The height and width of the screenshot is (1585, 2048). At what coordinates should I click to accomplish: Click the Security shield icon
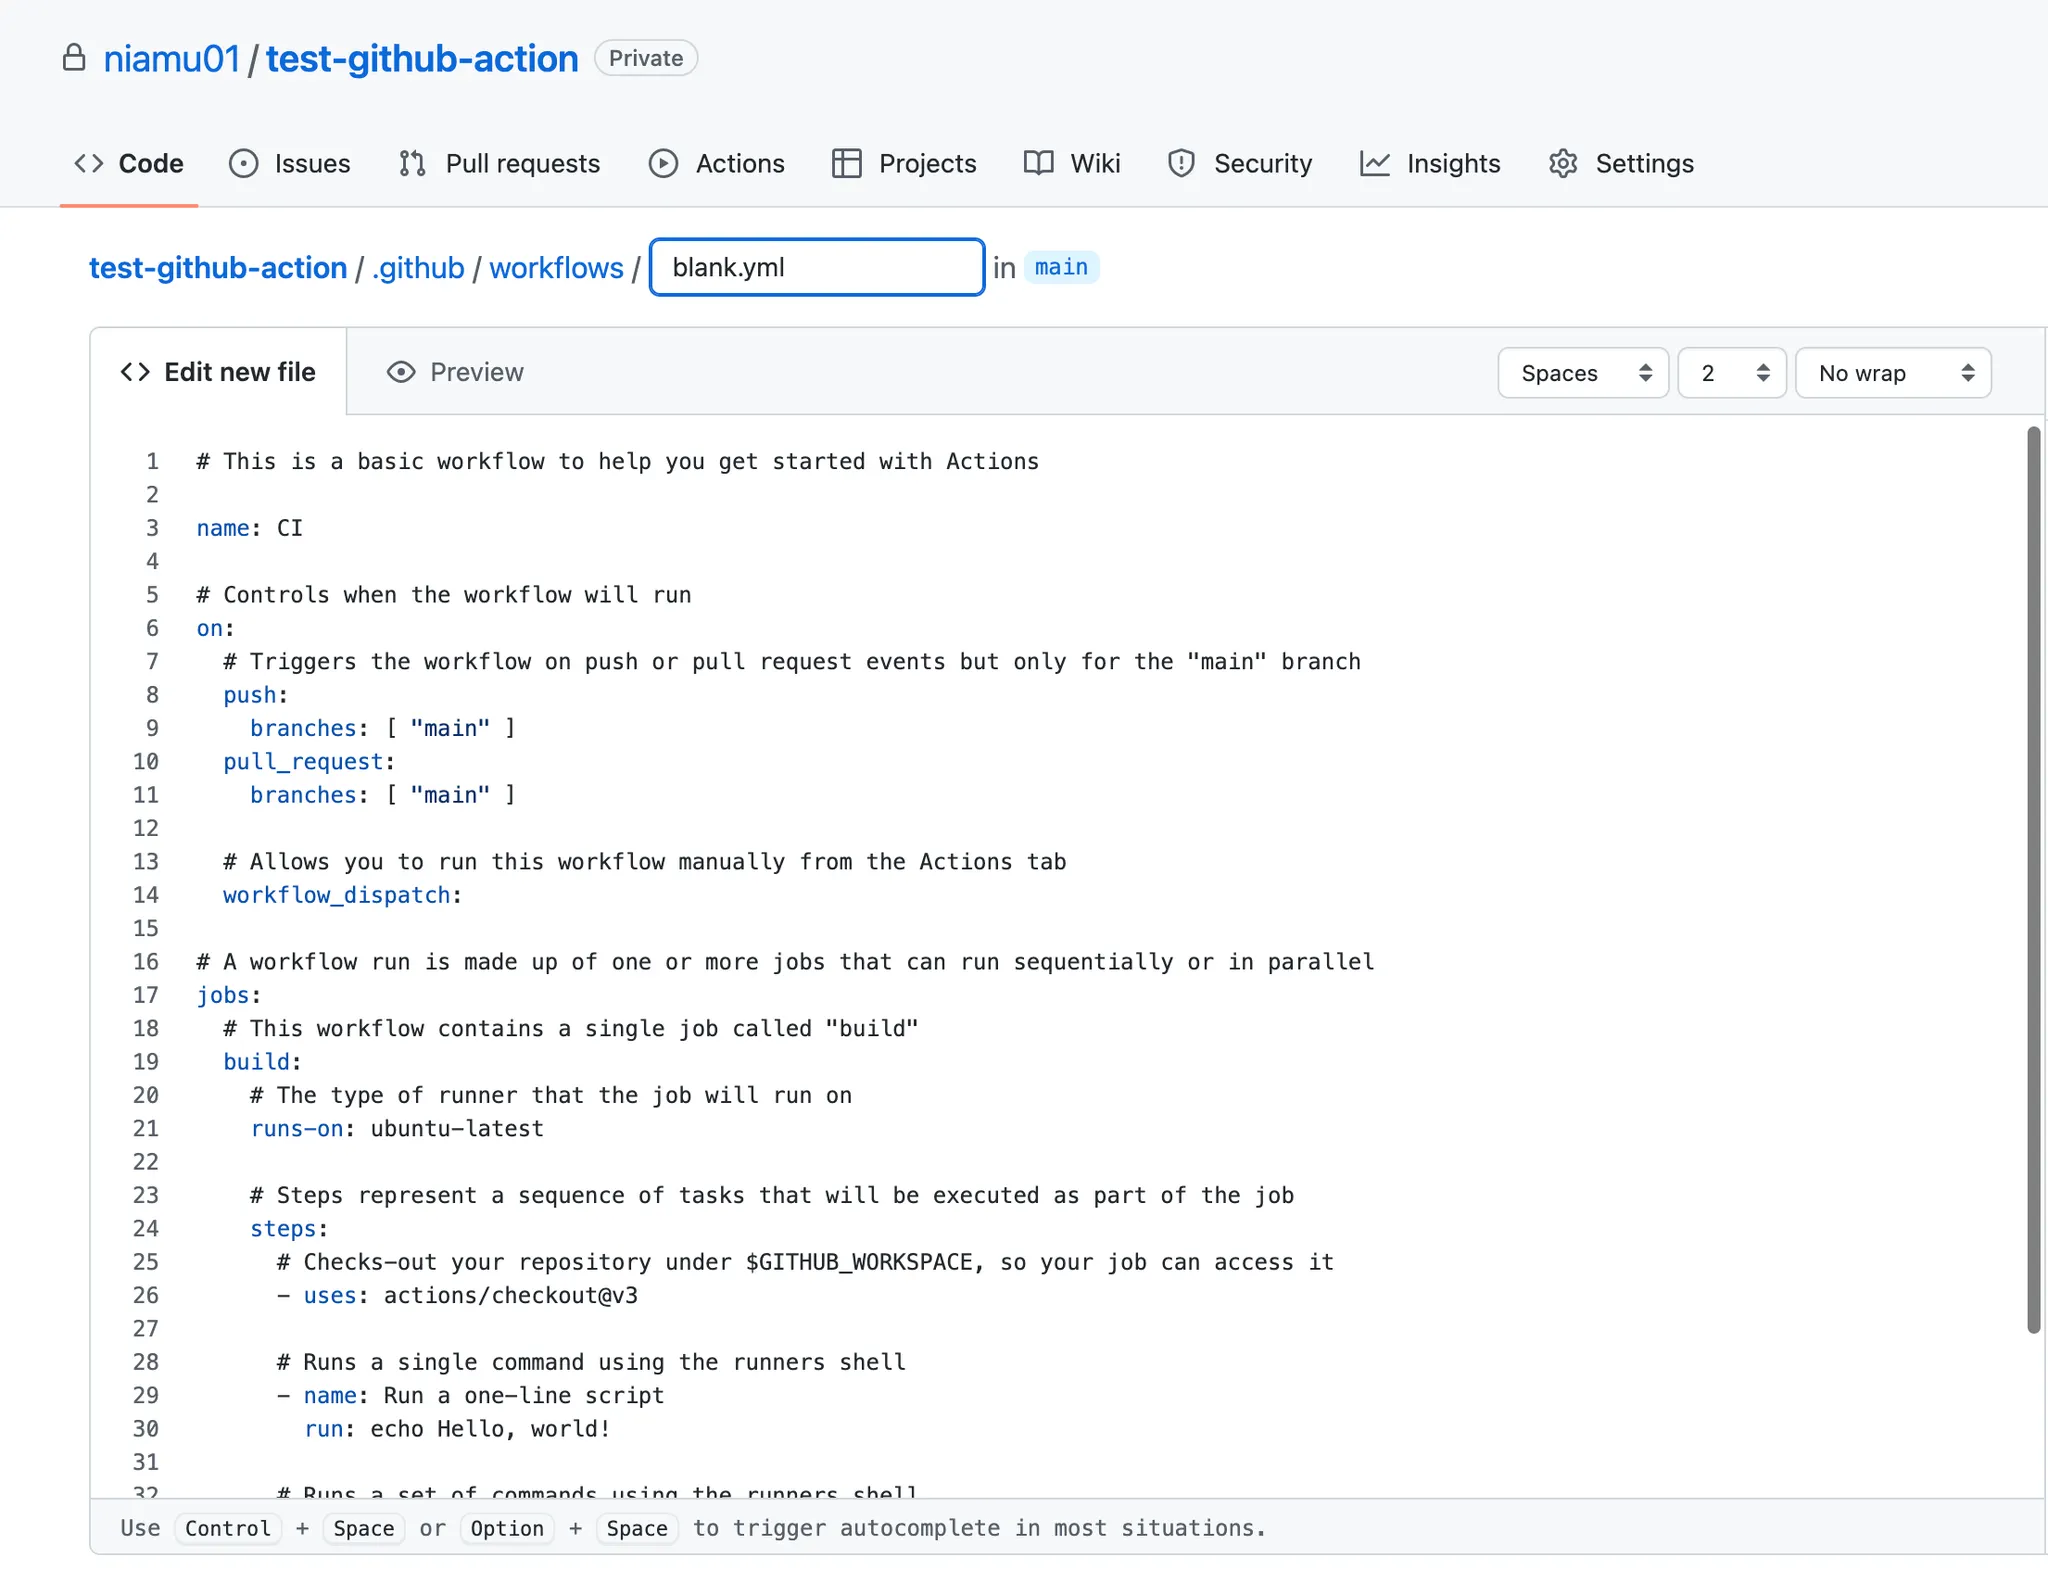(1181, 163)
